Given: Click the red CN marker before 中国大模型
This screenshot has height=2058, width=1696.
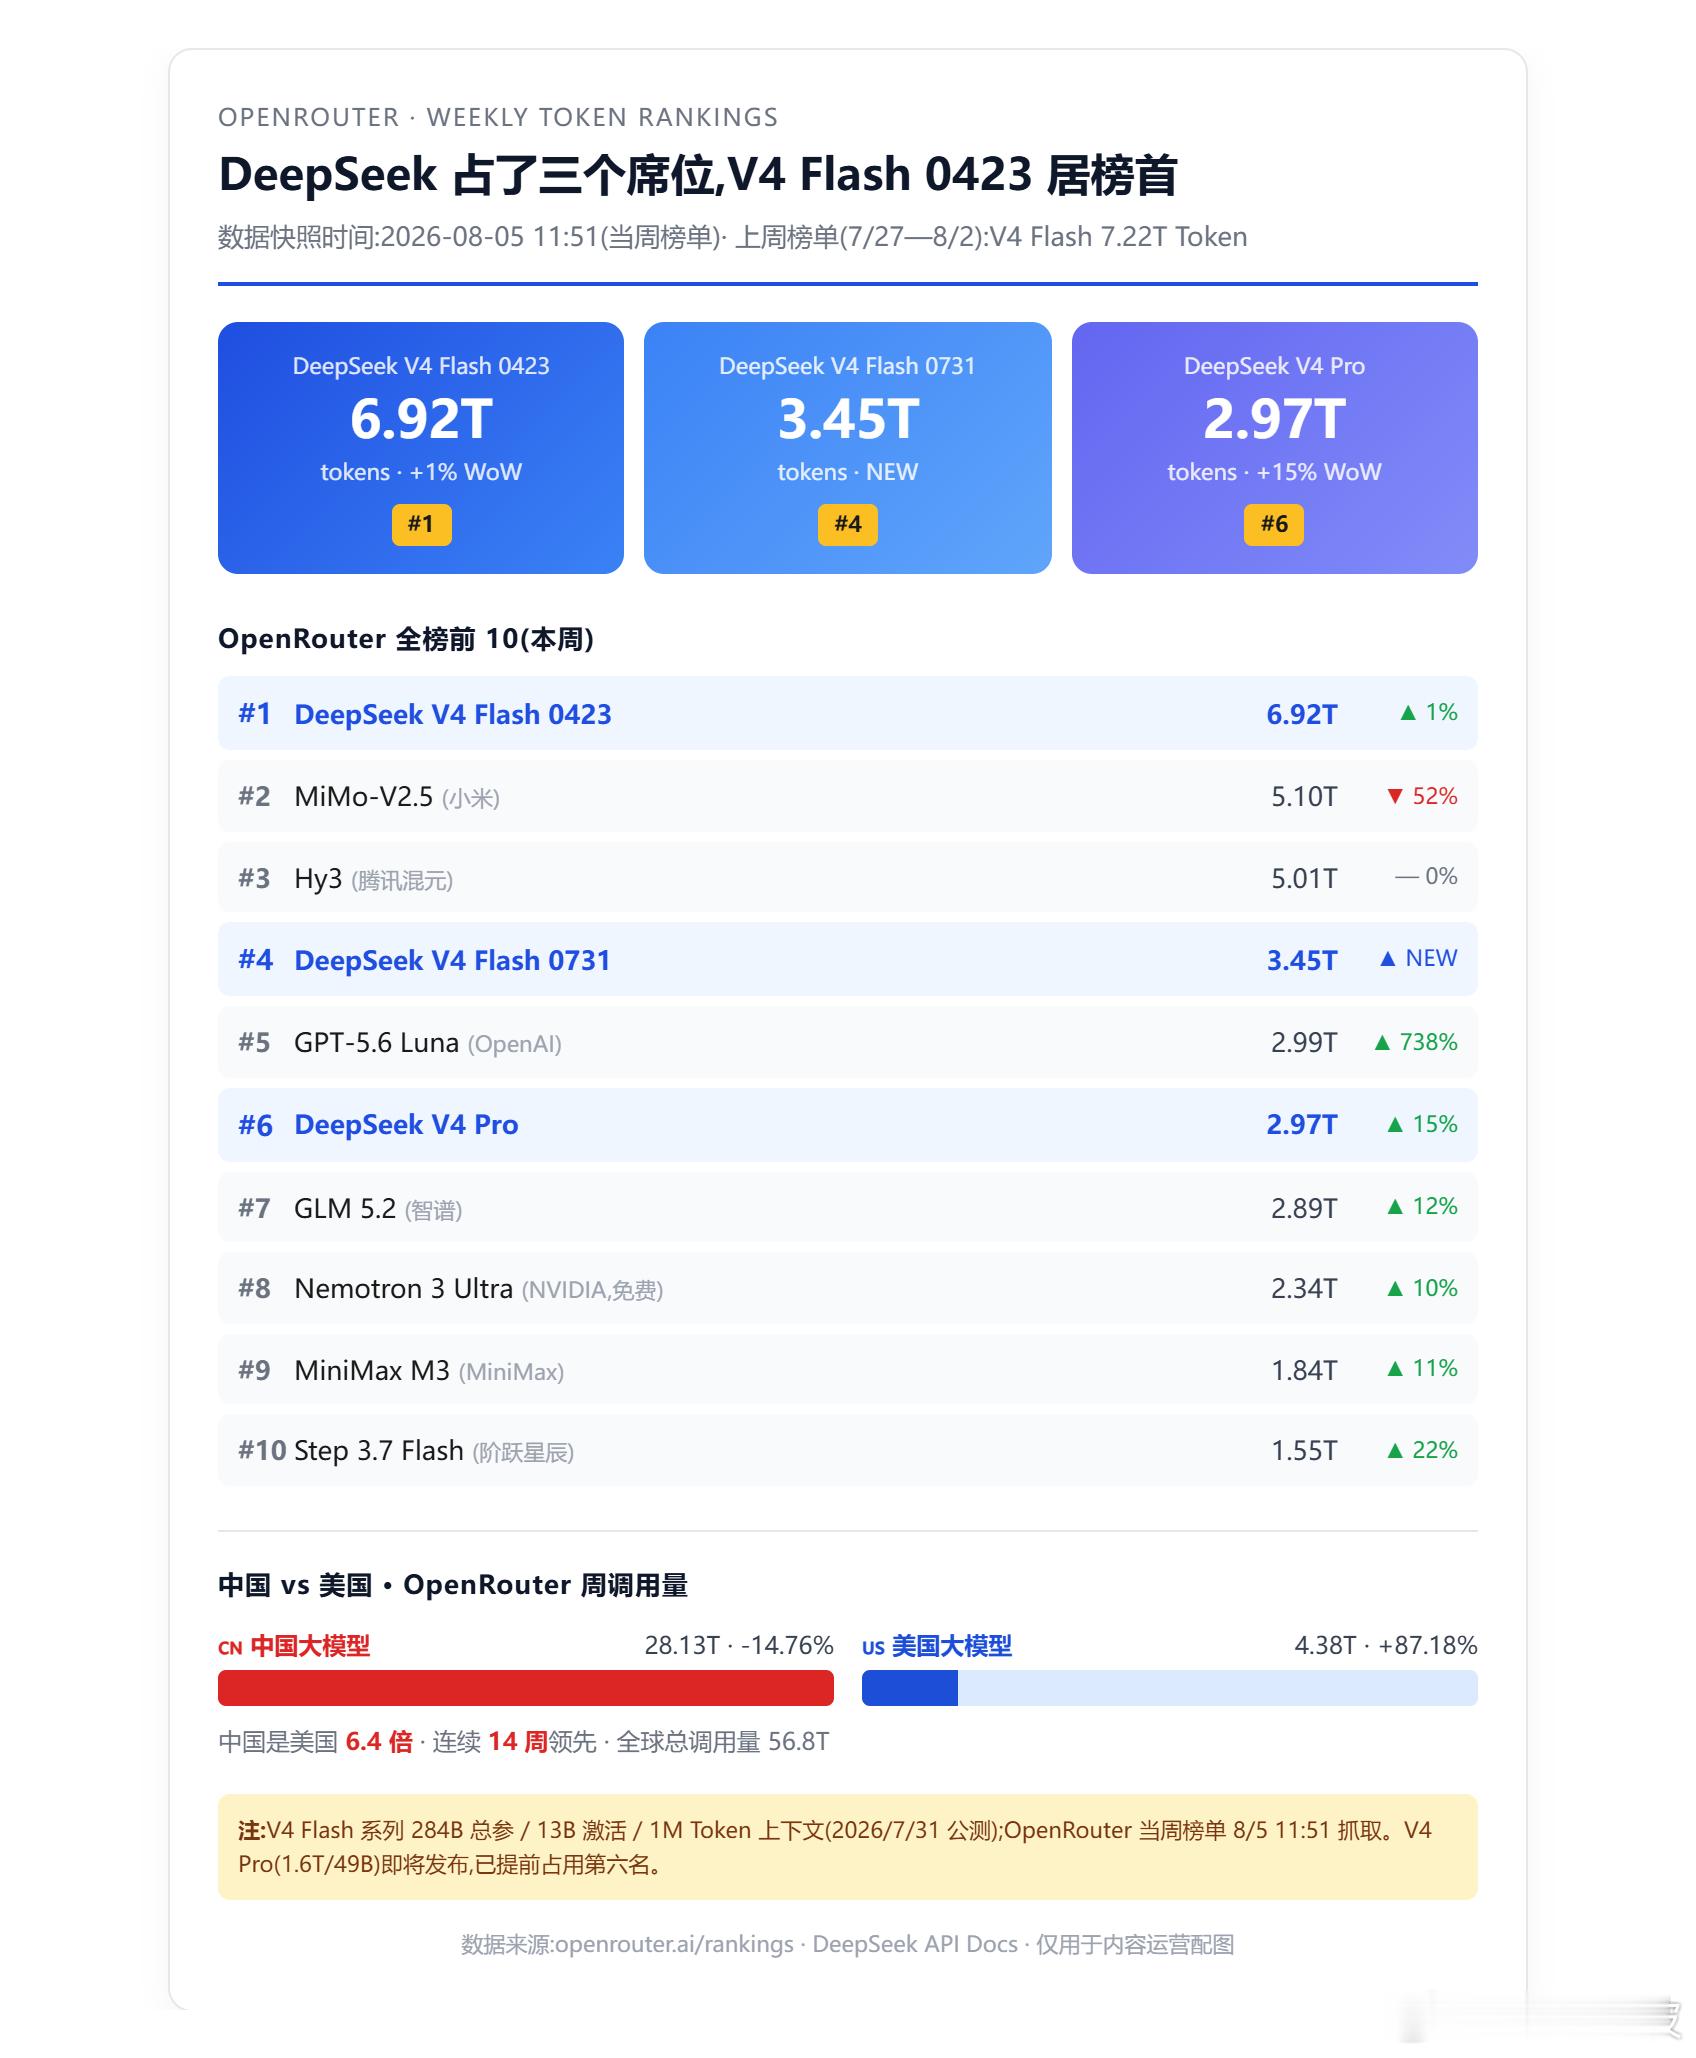Looking at the screenshot, I should 230,1648.
